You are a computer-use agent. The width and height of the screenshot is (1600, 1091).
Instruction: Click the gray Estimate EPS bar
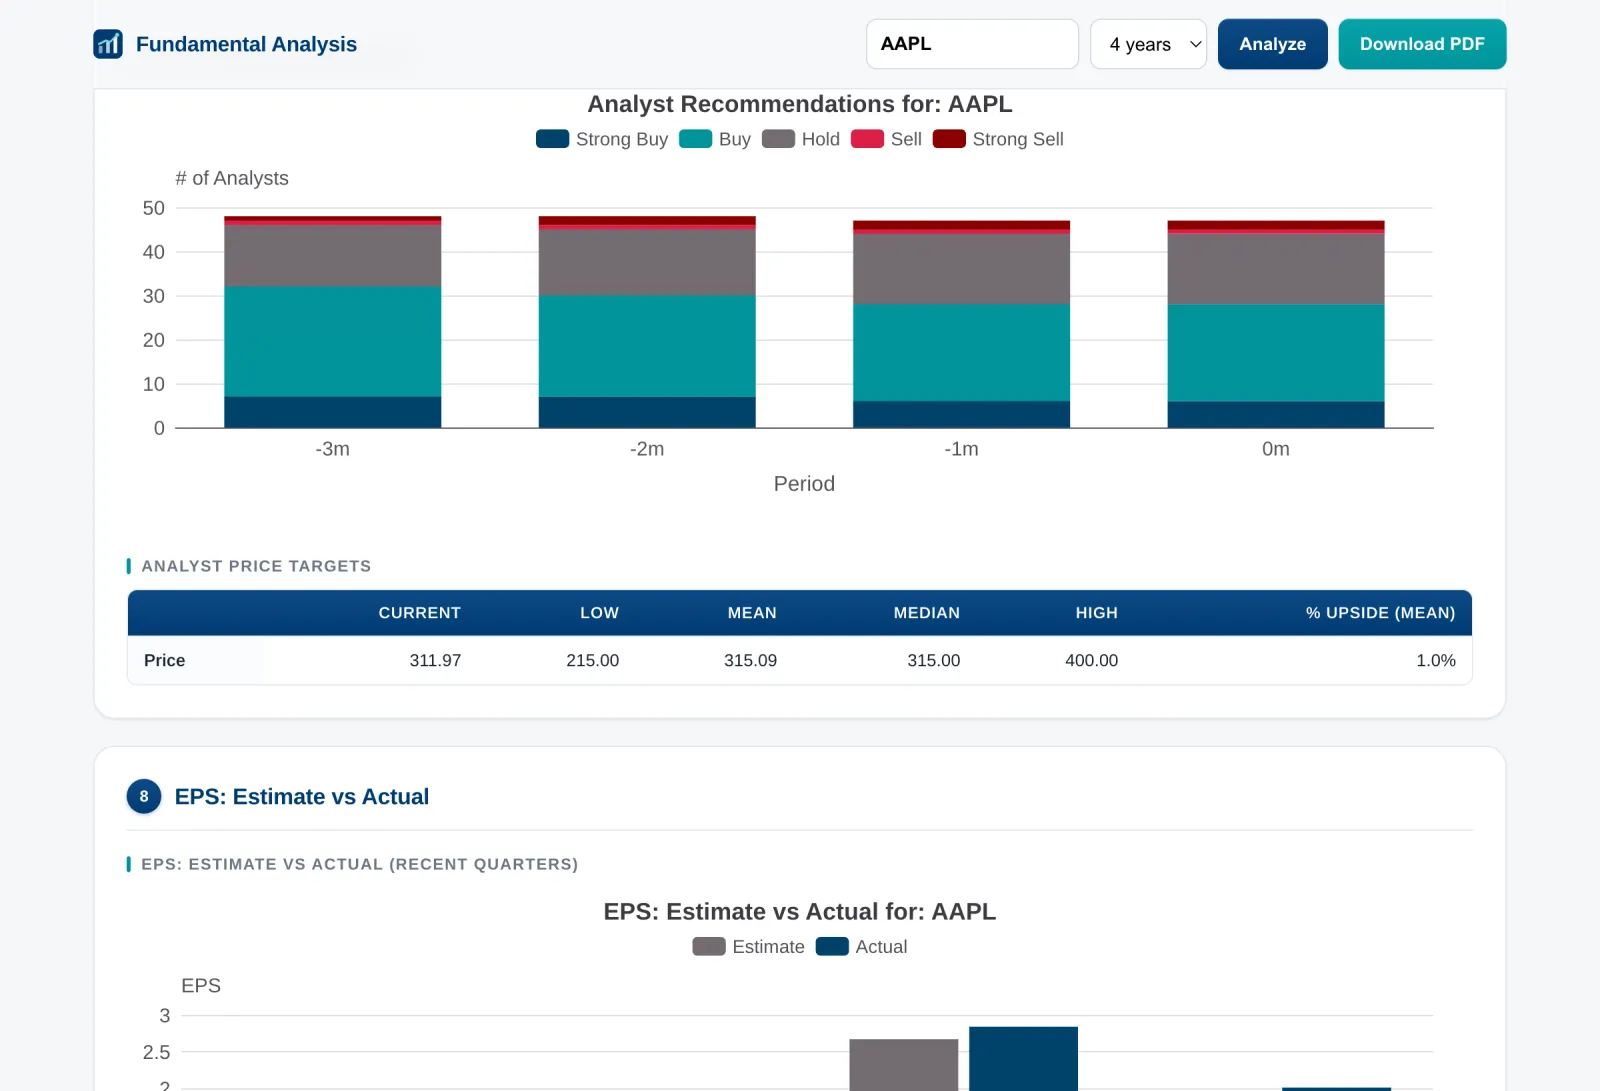coord(904,1064)
